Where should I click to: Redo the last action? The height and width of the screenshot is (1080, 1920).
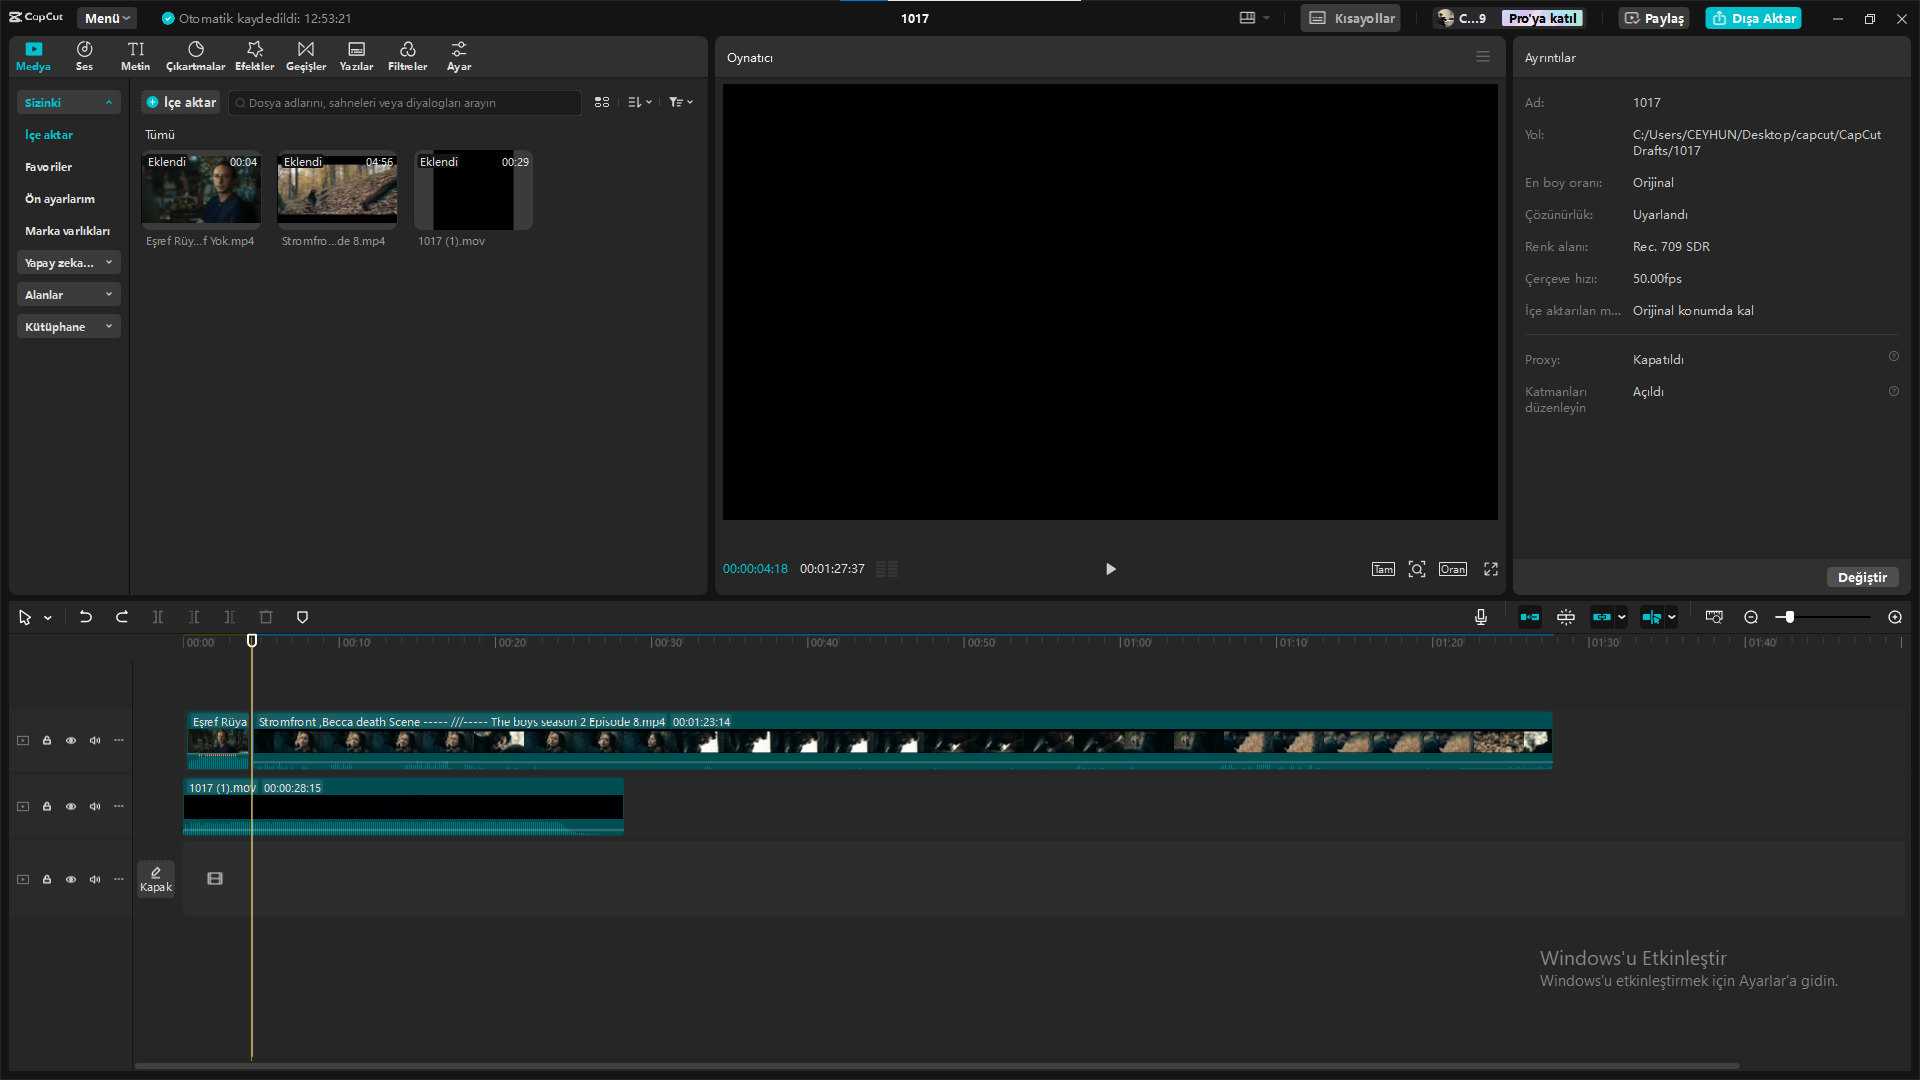point(122,617)
